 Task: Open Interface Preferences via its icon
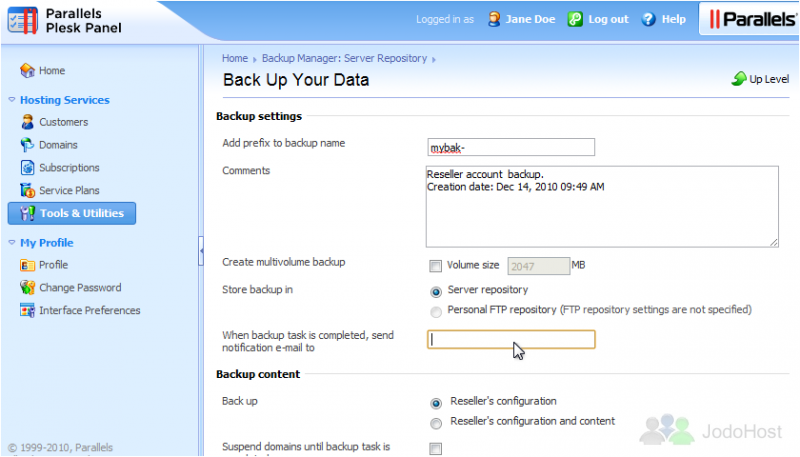[27, 311]
